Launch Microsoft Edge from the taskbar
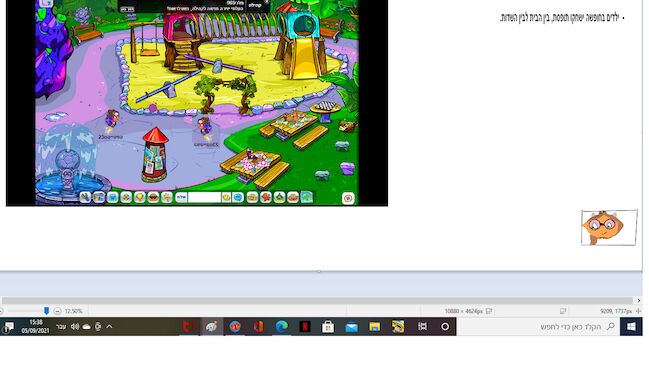Image resolution: width=649 pixels, height=365 pixels. coord(281,327)
